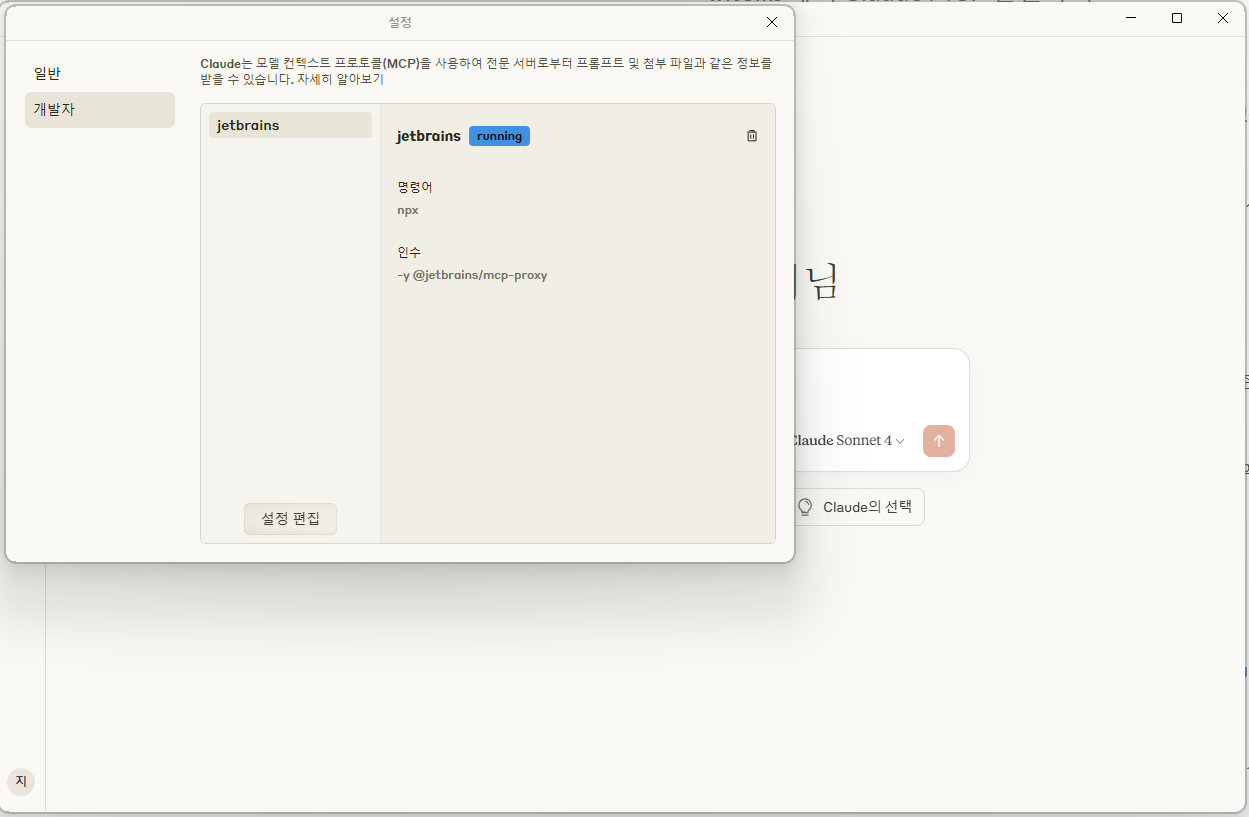This screenshot has height=817, width=1249.
Task: Click the chevron next to Sonnet 4
Action: [x=900, y=441]
